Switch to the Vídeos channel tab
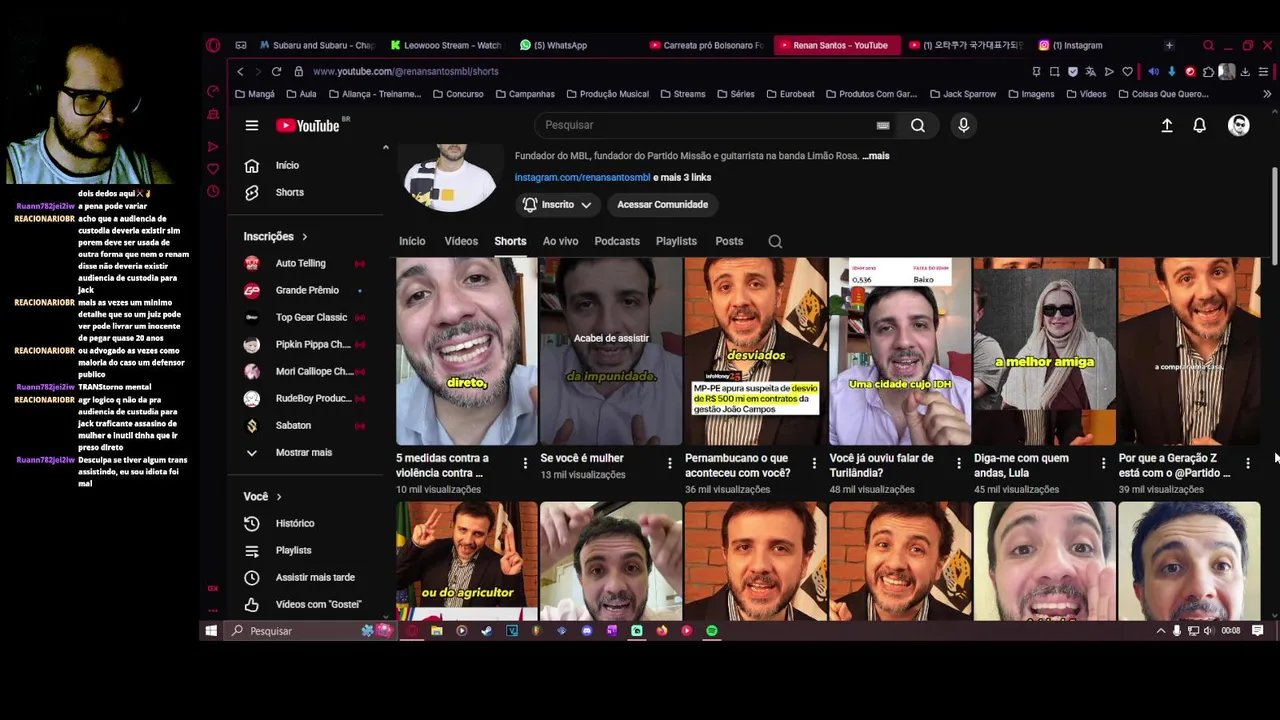Viewport: 1280px width, 720px height. (x=461, y=241)
